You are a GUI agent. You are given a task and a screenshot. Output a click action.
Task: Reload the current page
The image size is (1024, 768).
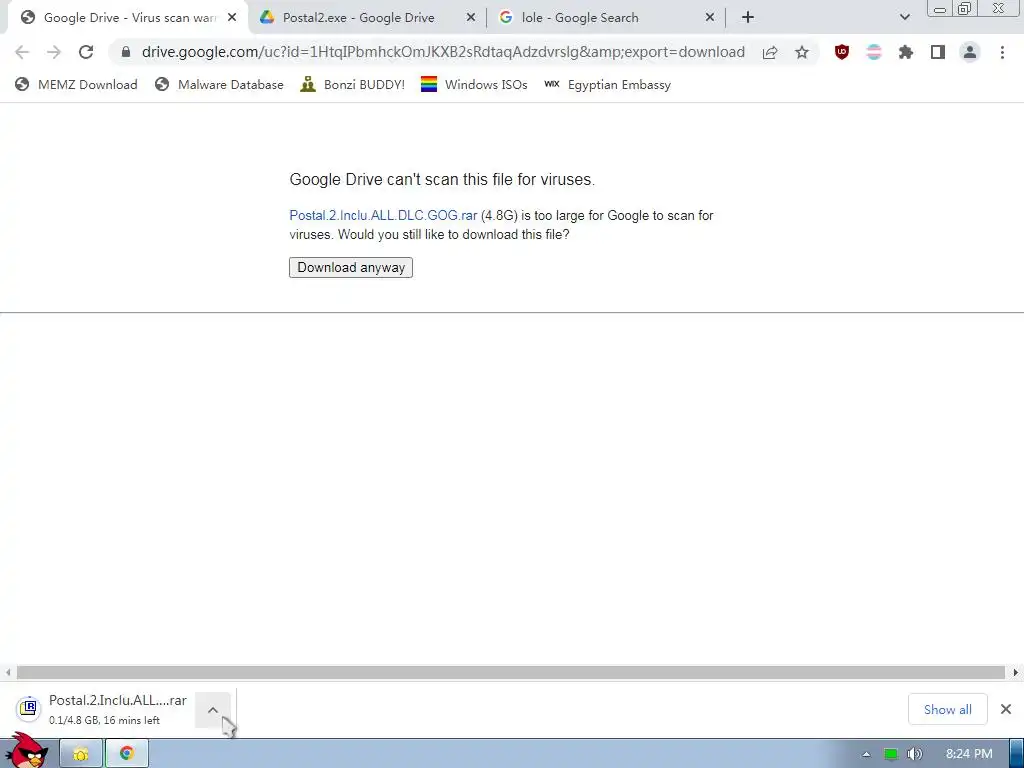[x=86, y=52]
